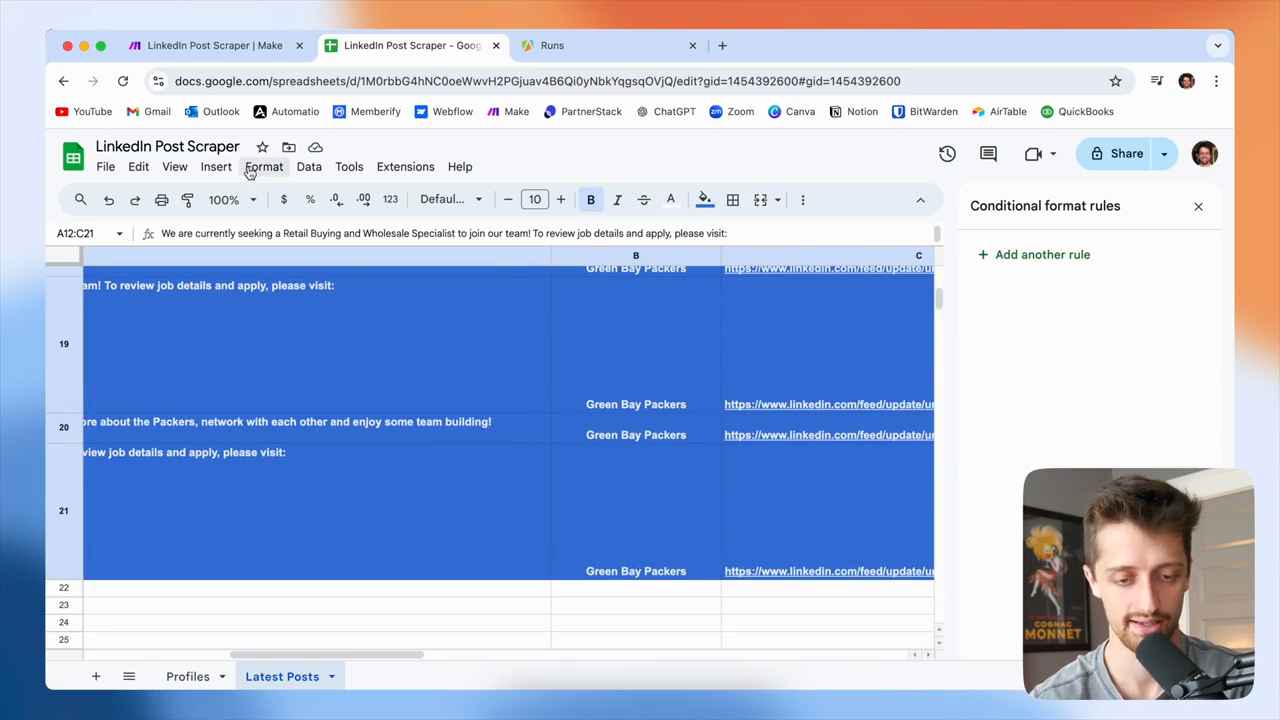The width and height of the screenshot is (1280, 720).
Task: Print the spreadsheet via printer icon
Action: 161,200
